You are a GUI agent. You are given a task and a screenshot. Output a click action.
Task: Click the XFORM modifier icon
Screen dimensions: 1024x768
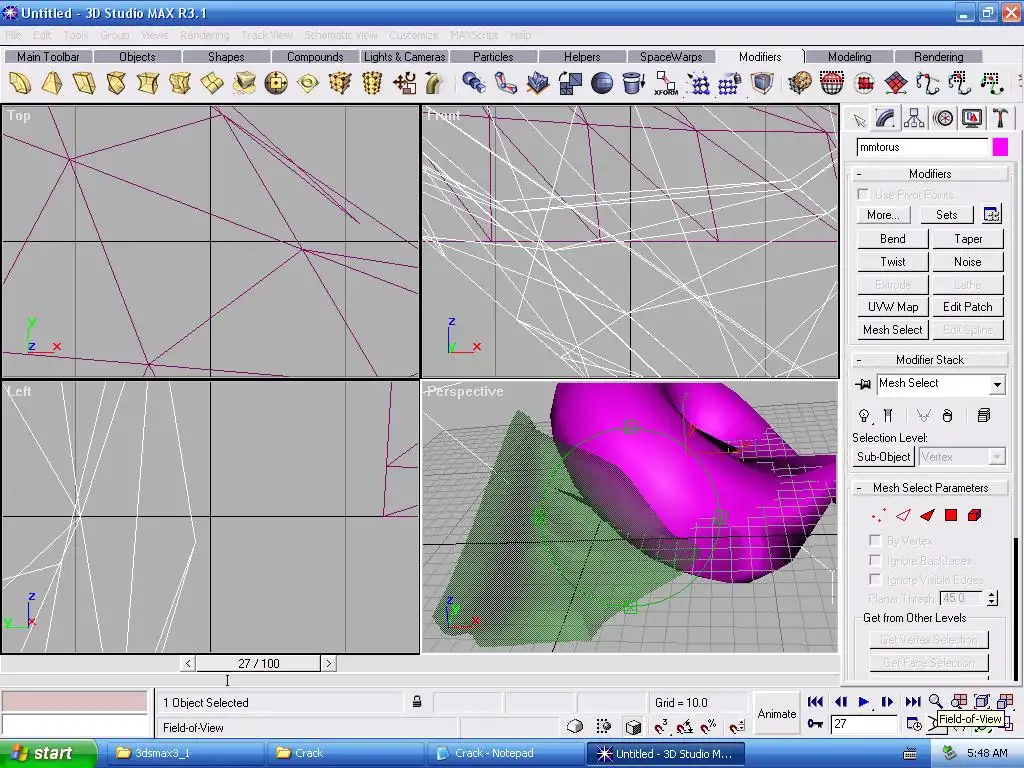pos(665,83)
